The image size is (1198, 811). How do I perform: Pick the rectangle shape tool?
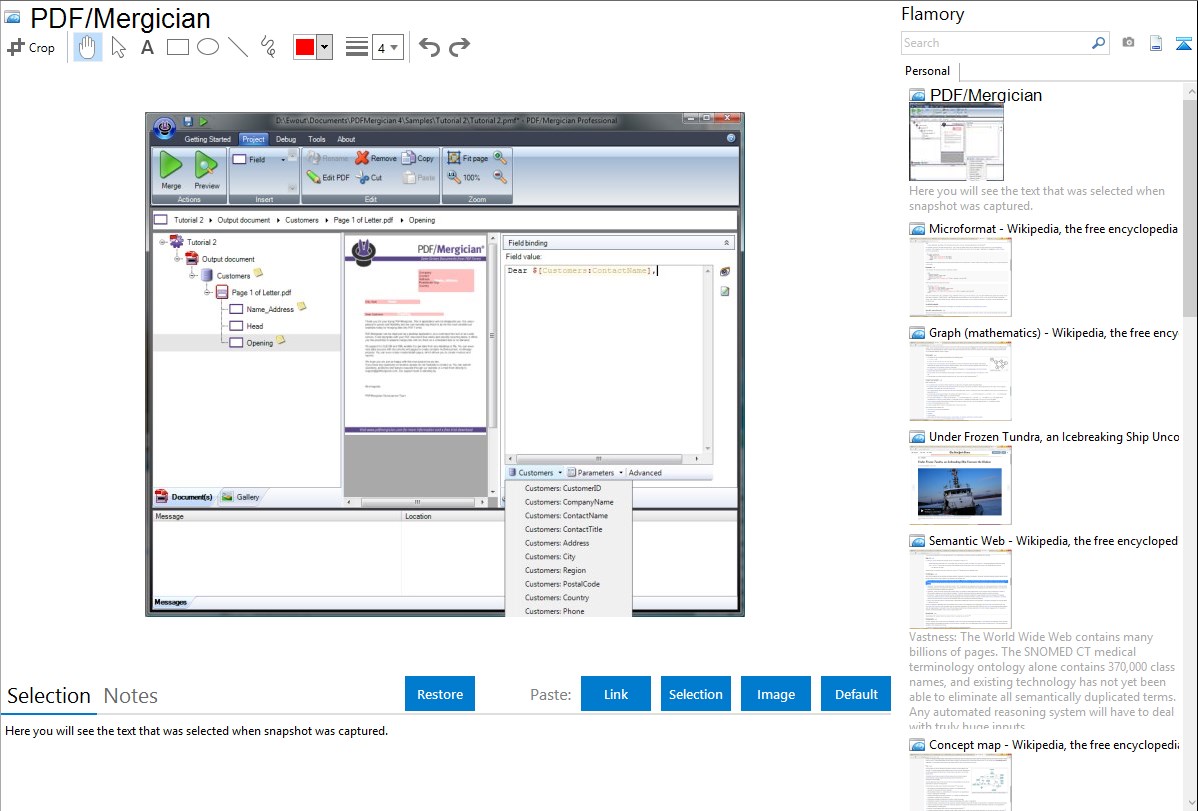[x=177, y=47]
